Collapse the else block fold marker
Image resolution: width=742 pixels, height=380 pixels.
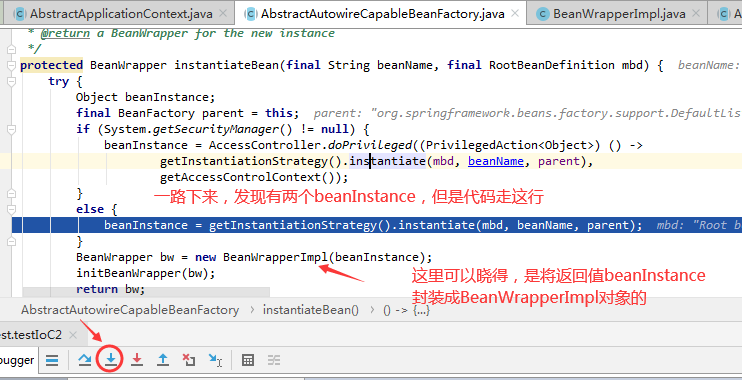pyautogui.click(x=12, y=209)
